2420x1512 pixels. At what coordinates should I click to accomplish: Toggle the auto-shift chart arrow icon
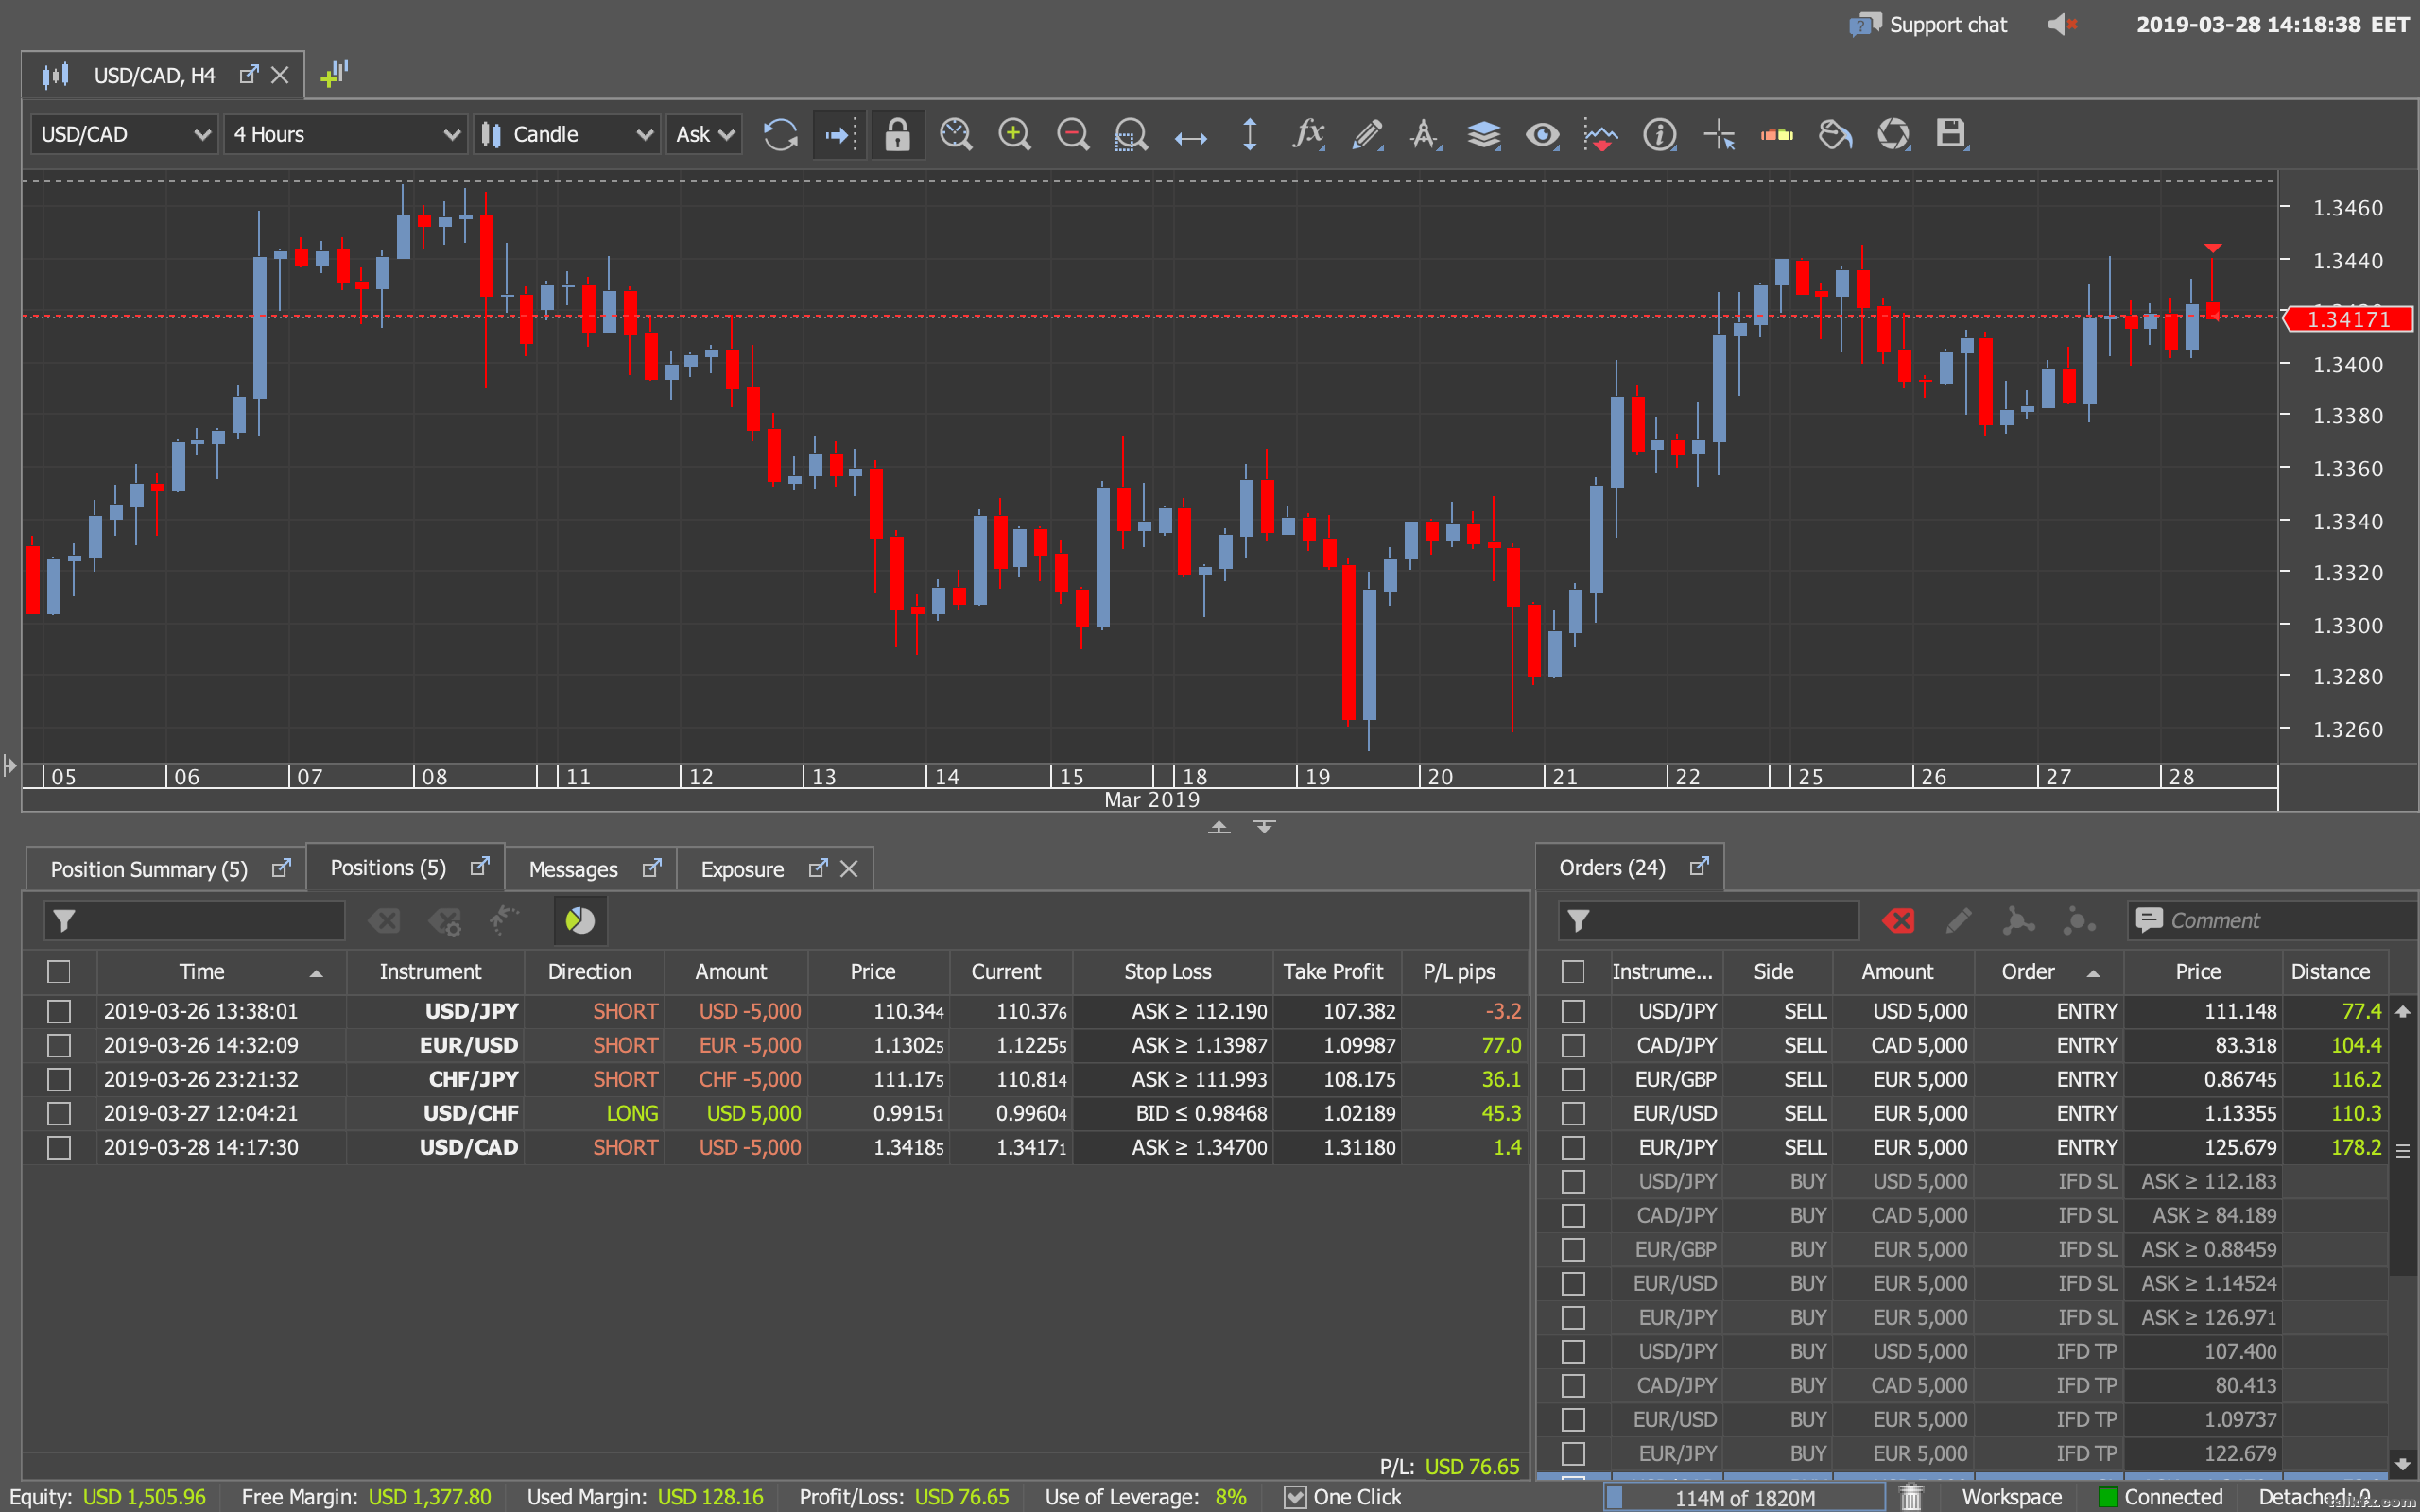840,134
